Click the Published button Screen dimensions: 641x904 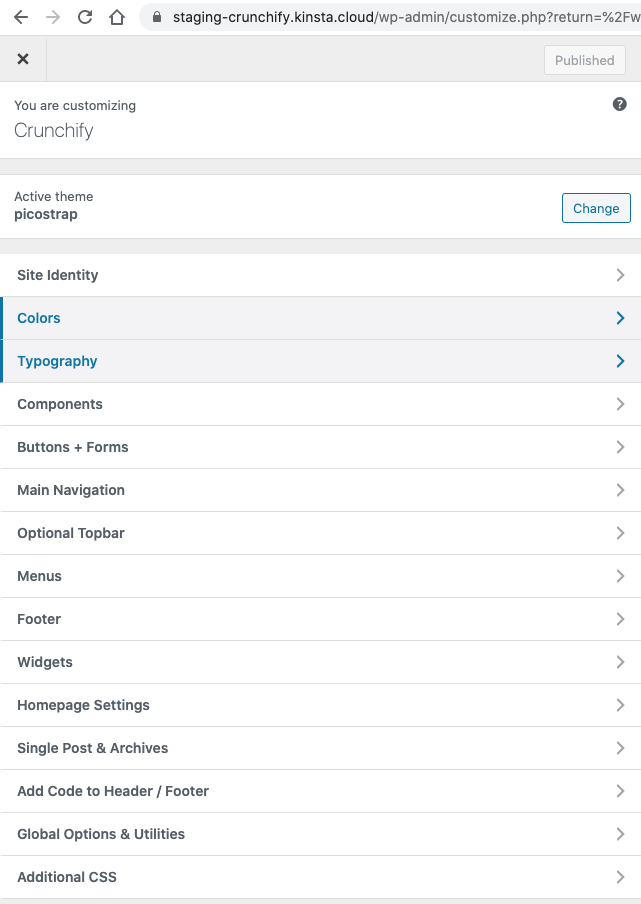point(585,60)
